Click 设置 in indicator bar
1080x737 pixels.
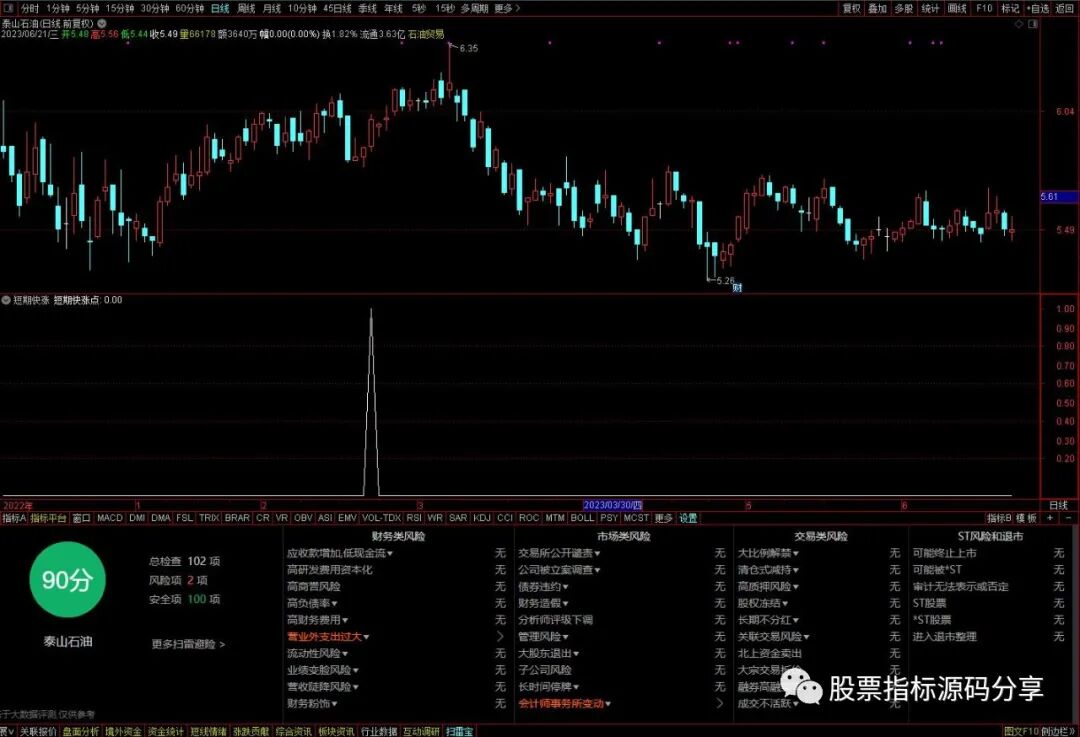point(688,518)
